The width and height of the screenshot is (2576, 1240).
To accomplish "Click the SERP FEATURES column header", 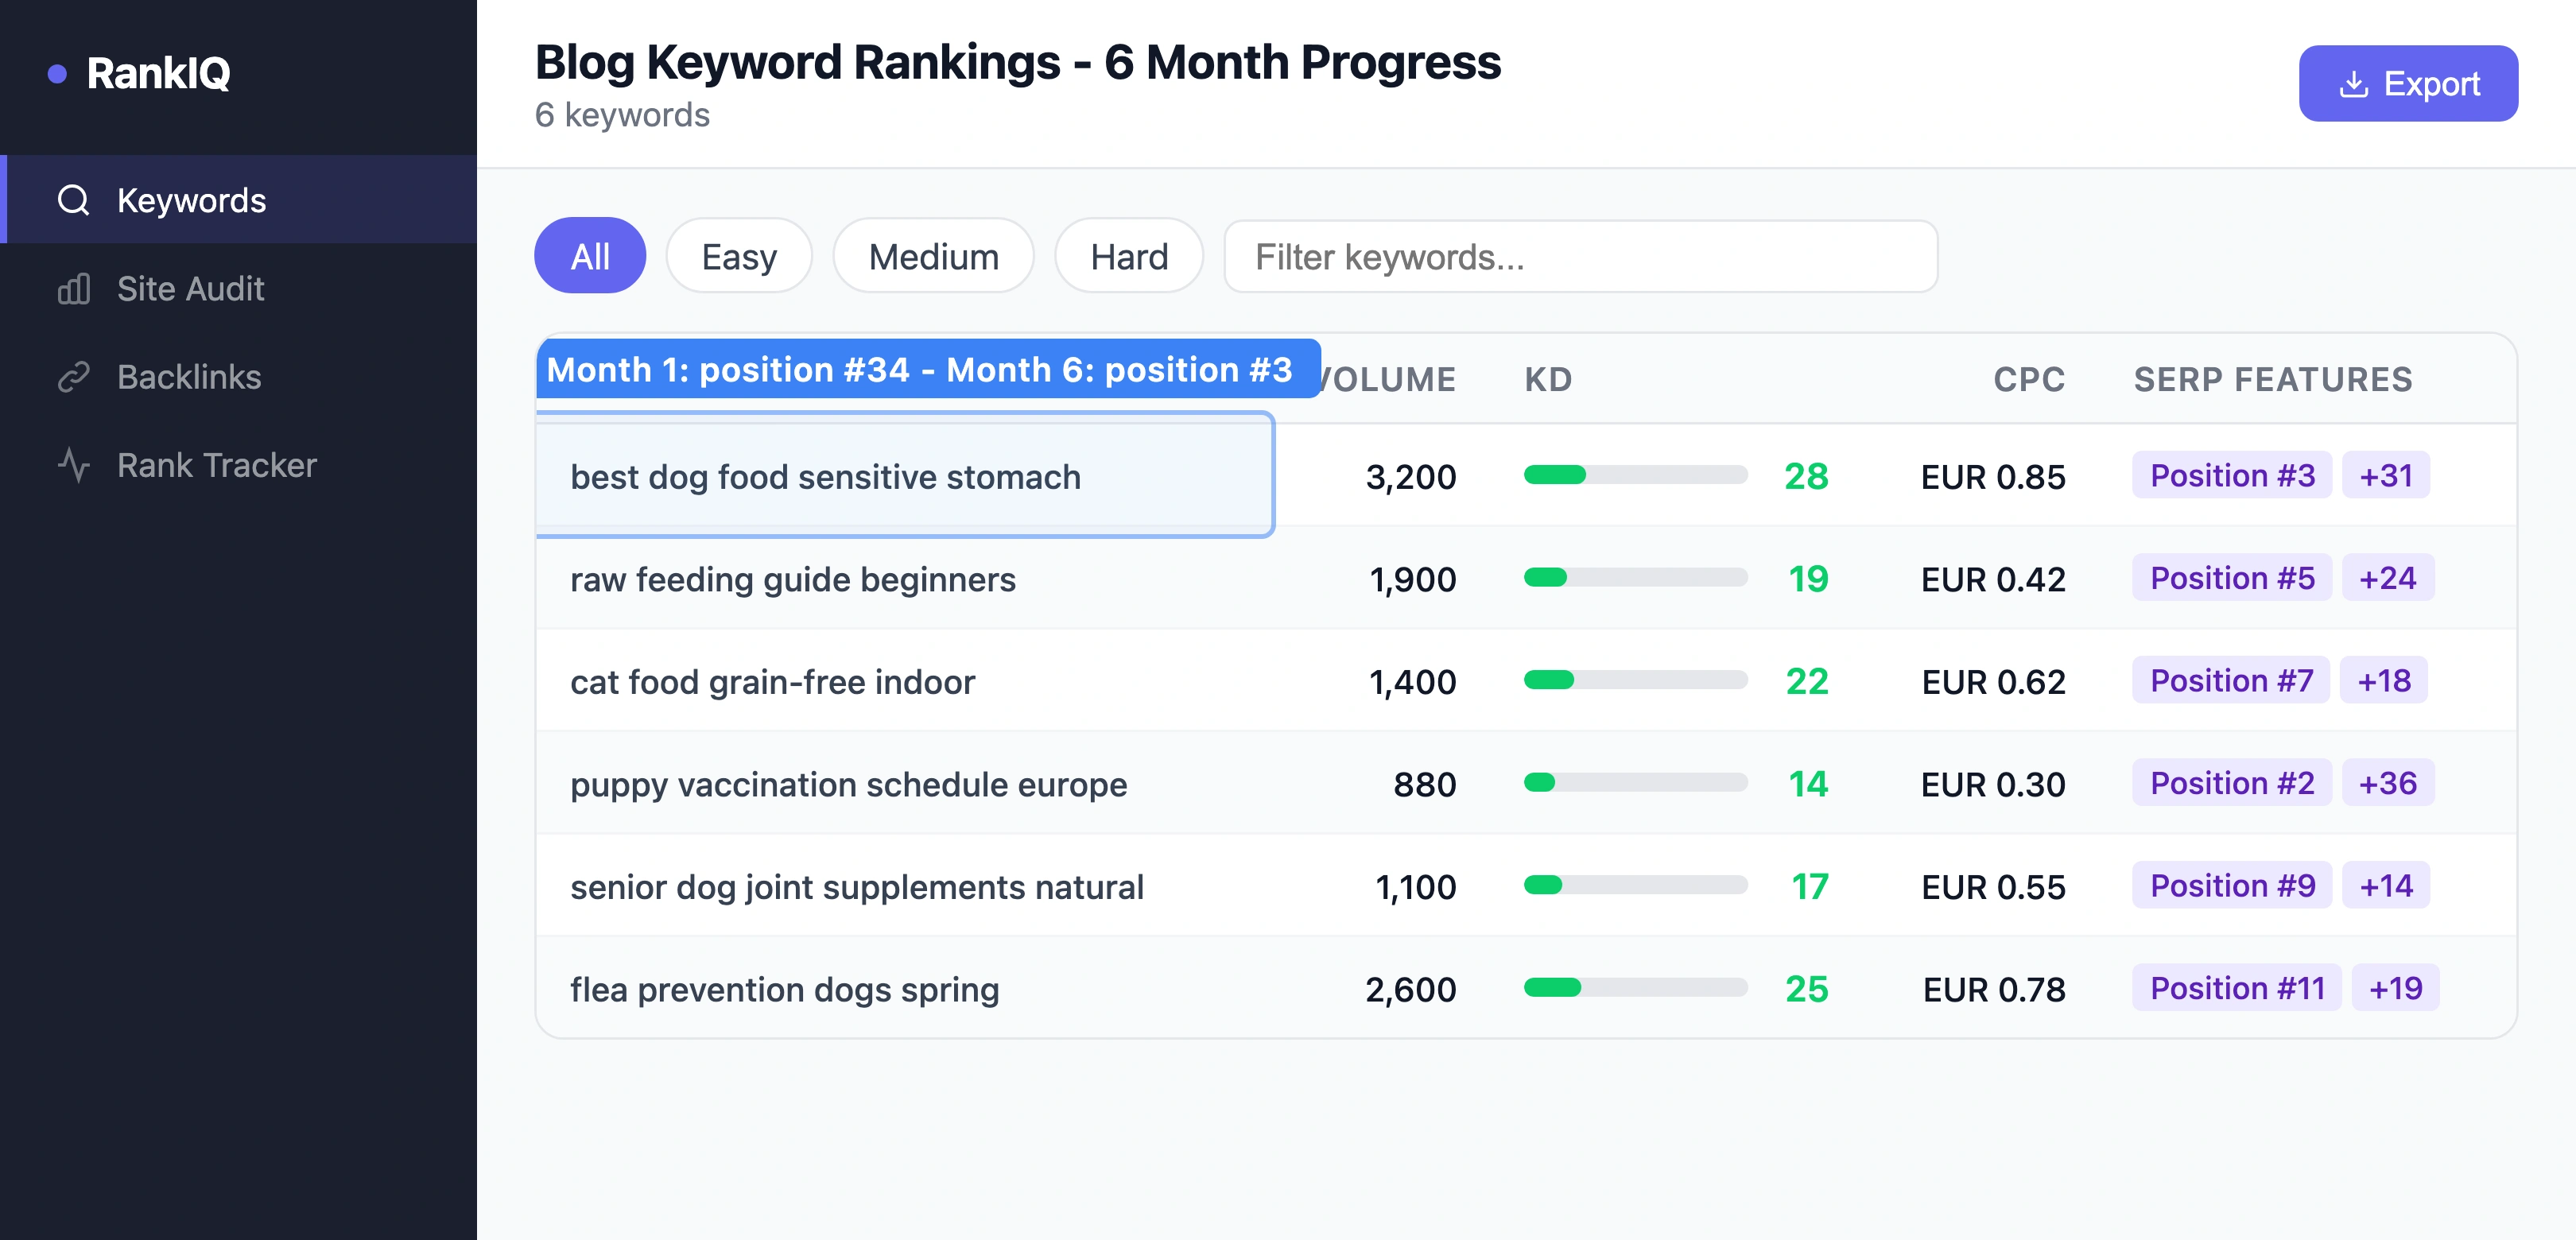I will click(x=2271, y=379).
